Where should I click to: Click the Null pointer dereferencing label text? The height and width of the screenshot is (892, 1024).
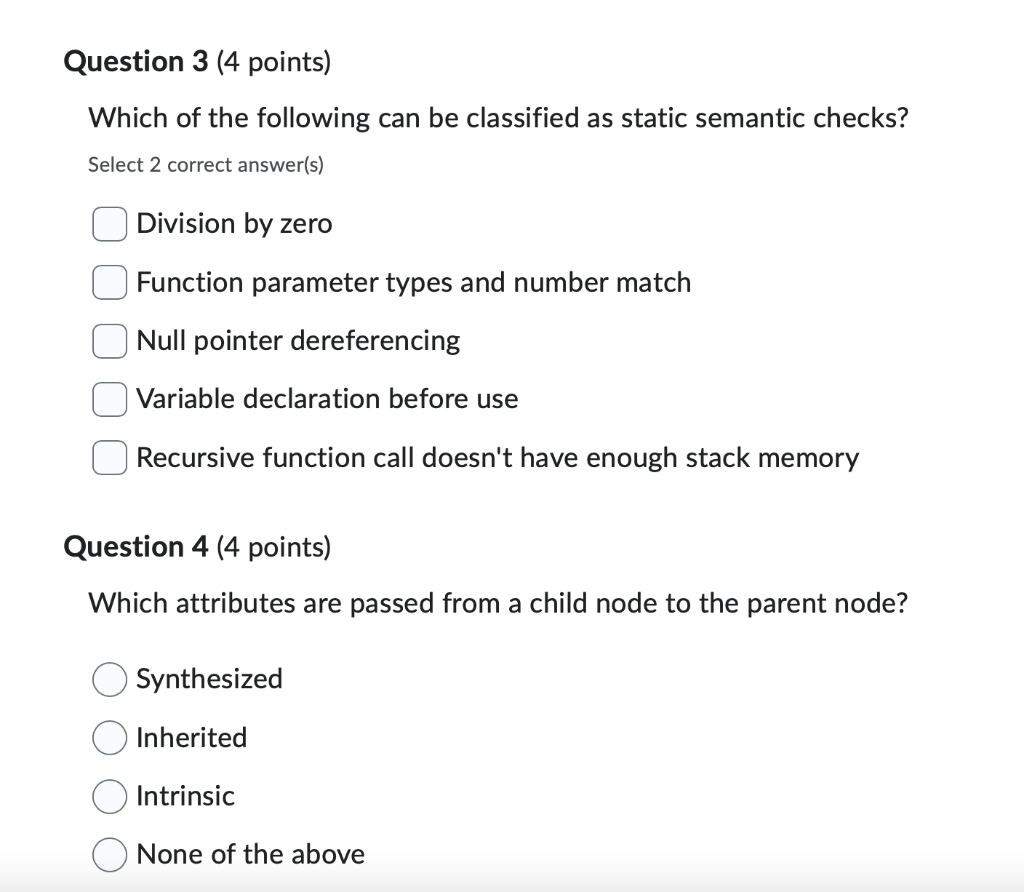298,341
